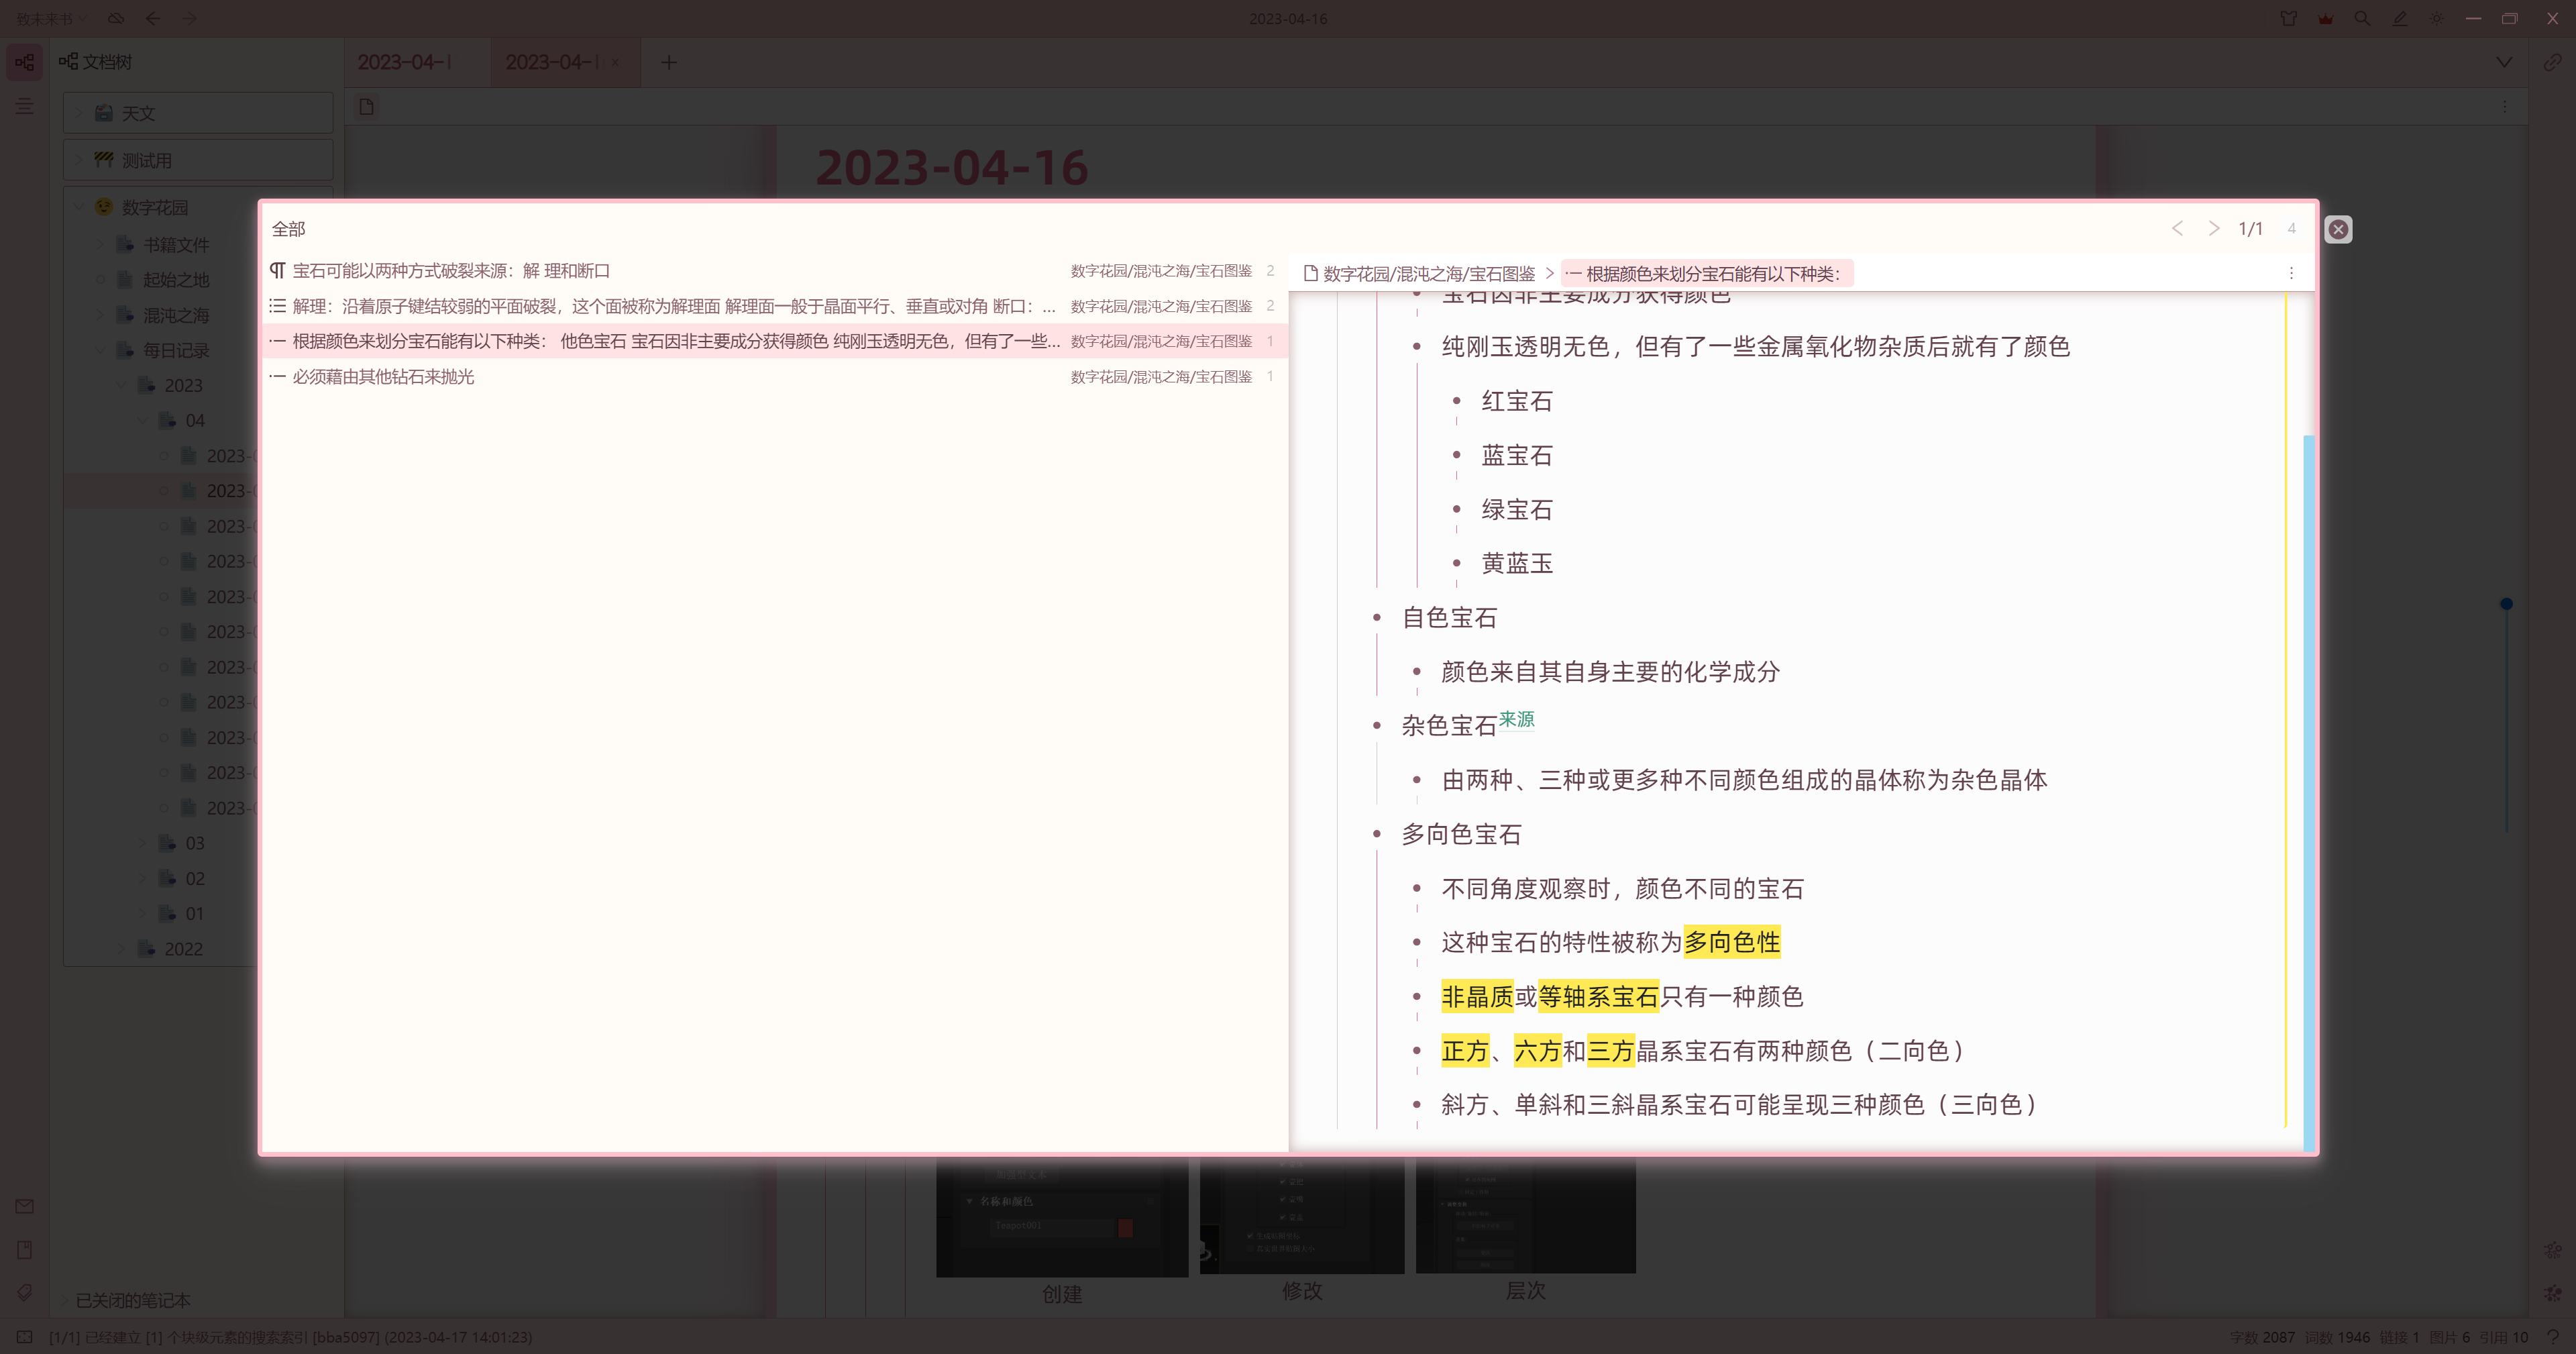Open daily note with the pencil icon
The image size is (2576, 1354).
[2400, 18]
